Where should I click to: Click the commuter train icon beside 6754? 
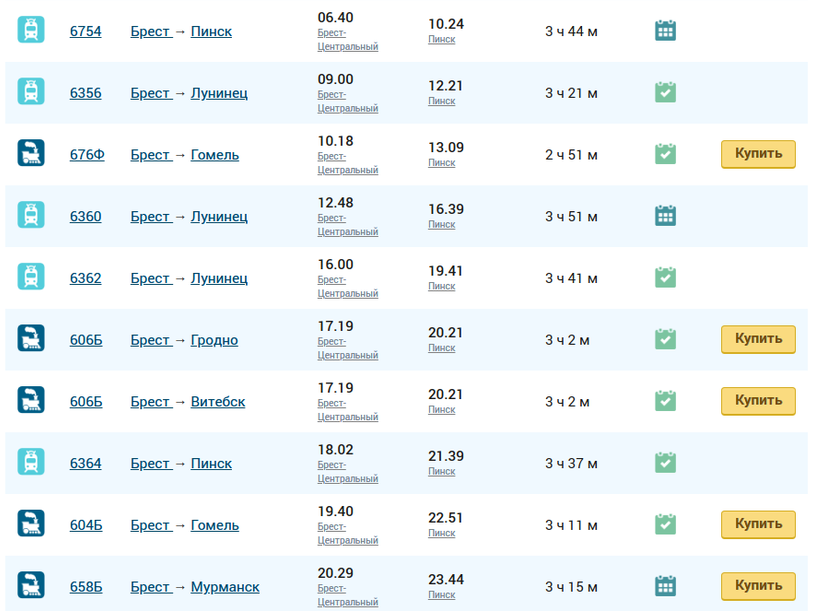click(31, 31)
